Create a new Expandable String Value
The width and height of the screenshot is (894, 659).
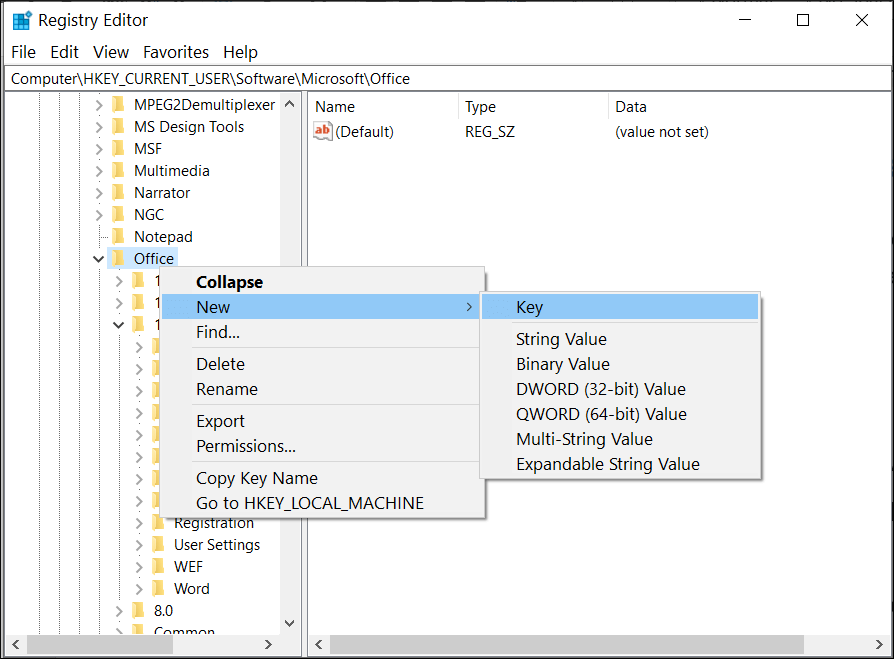[x=620, y=464]
